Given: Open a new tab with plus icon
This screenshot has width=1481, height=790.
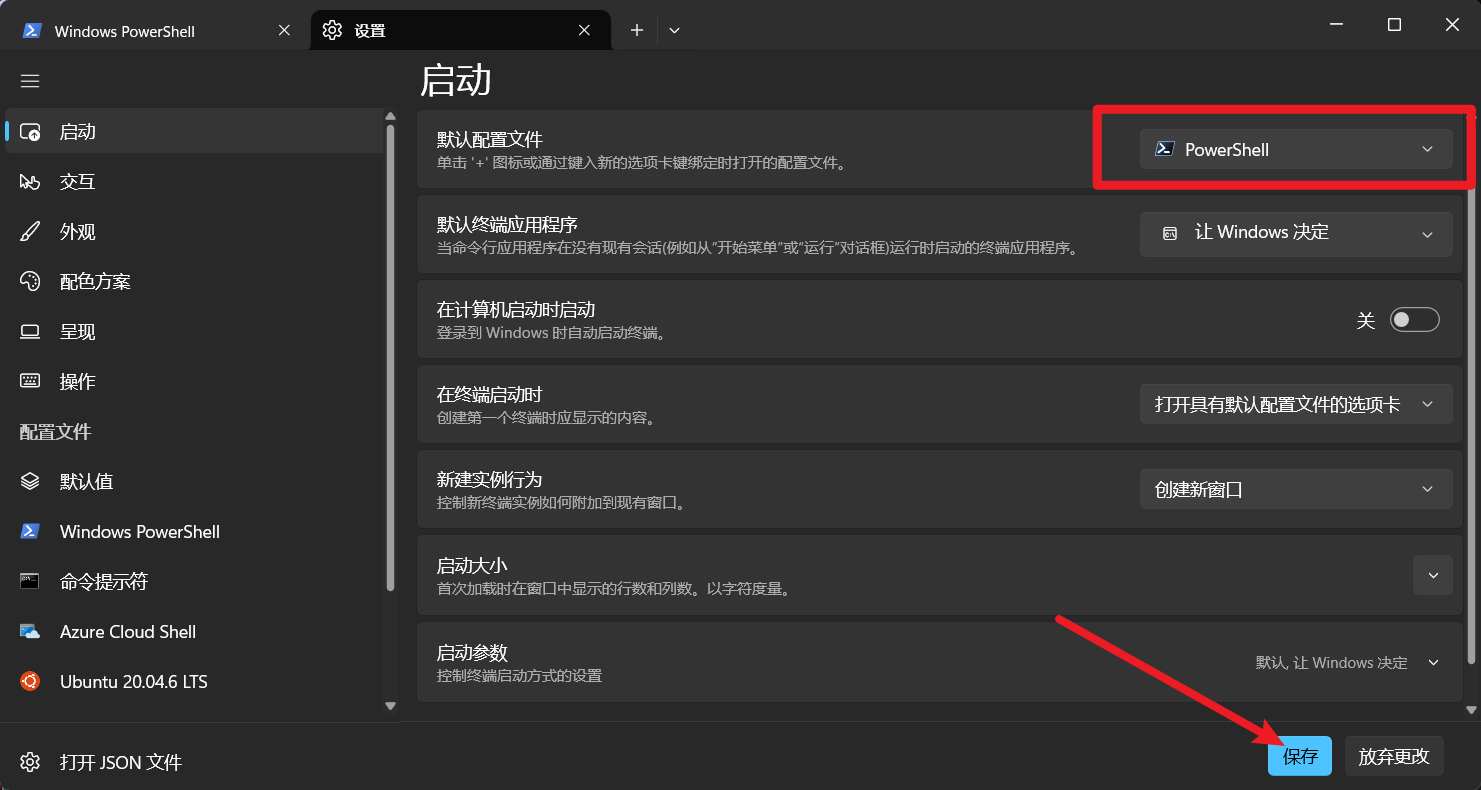Looking at the screenshot, I should (637, 31).
